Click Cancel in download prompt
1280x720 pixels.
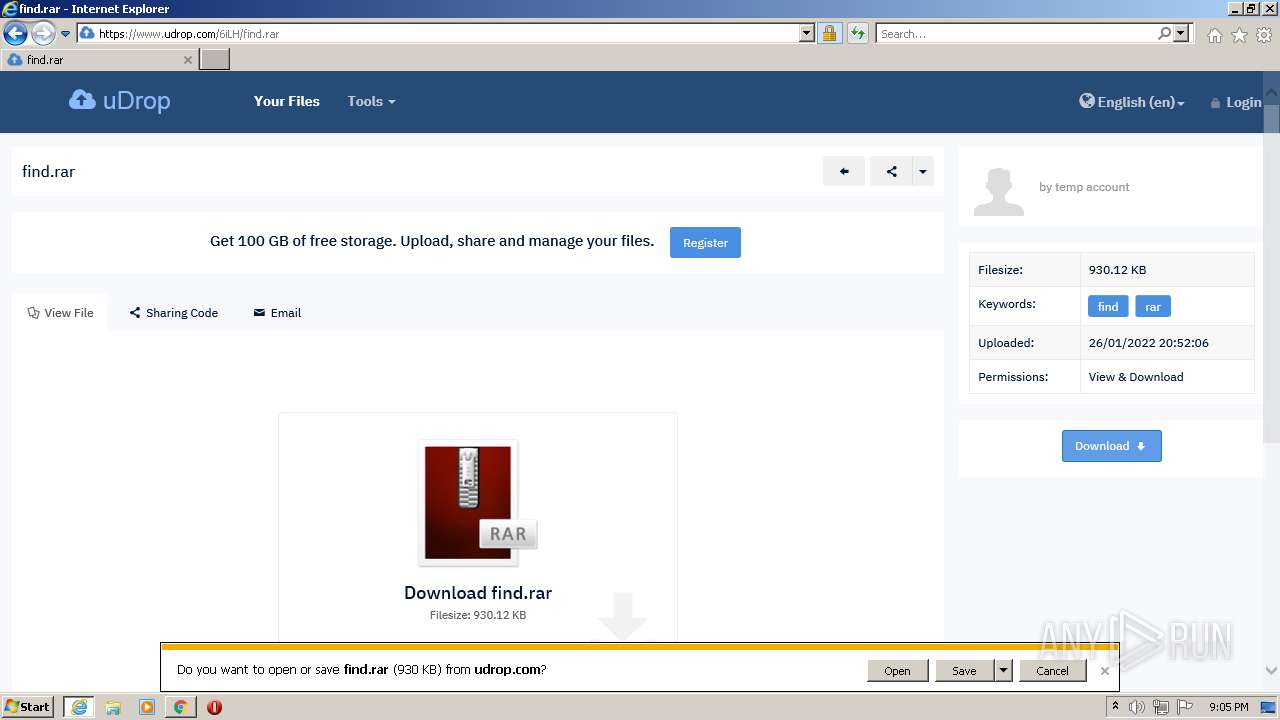(x=1052, y=671)
